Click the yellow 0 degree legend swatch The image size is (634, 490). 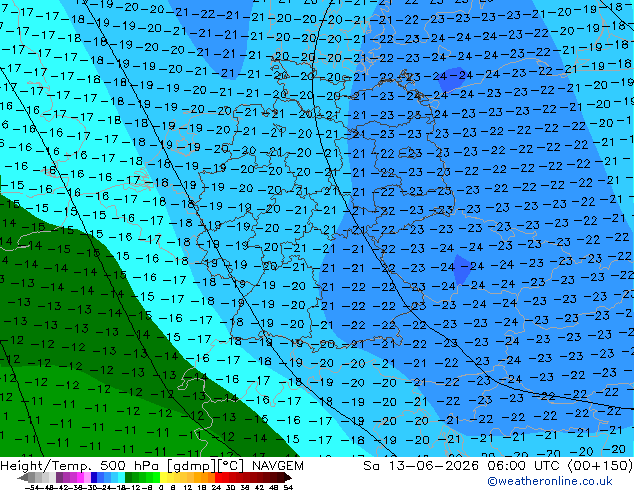[x=163, y=477]
